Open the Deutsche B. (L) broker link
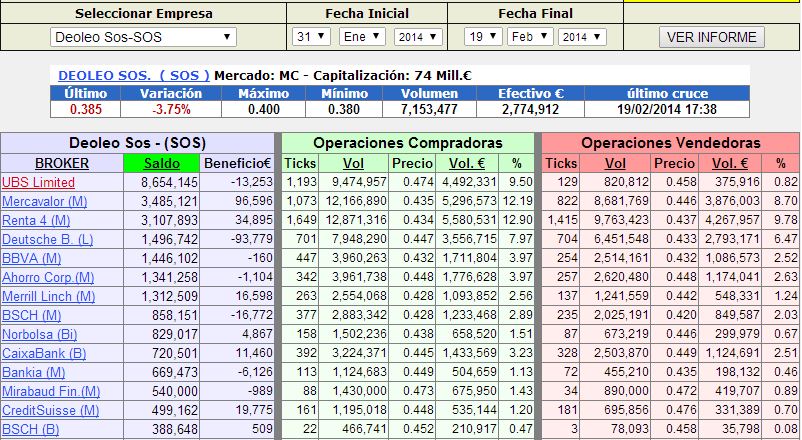802x440 pixels. coord(48,239)
